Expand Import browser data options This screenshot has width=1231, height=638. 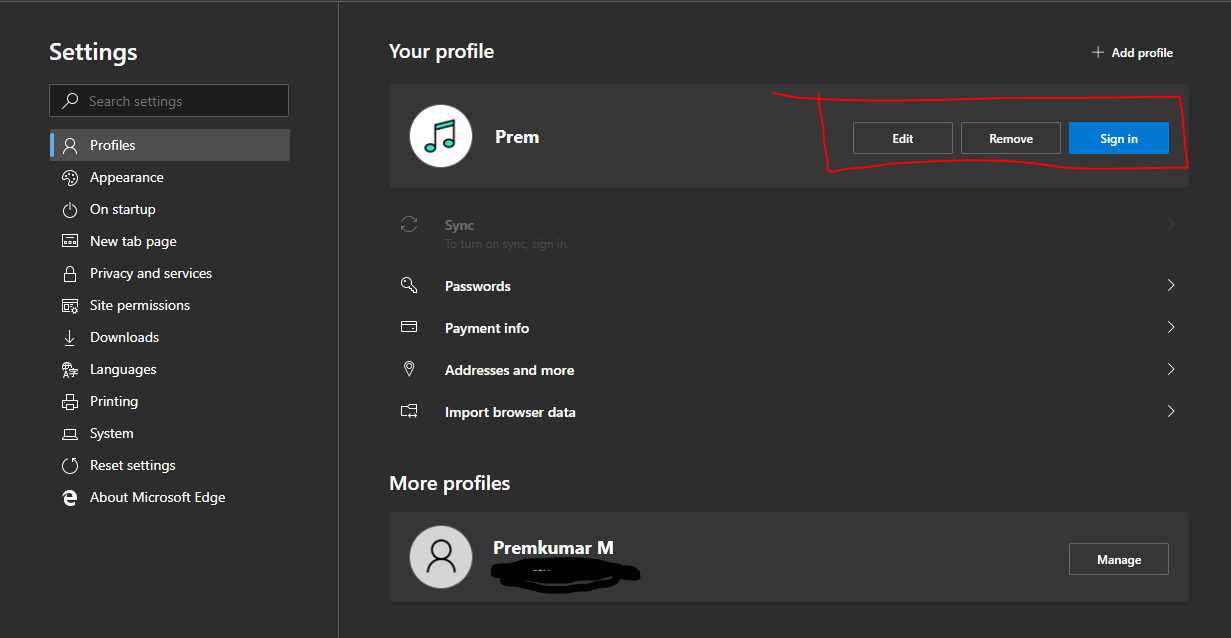pos(1170,411)
